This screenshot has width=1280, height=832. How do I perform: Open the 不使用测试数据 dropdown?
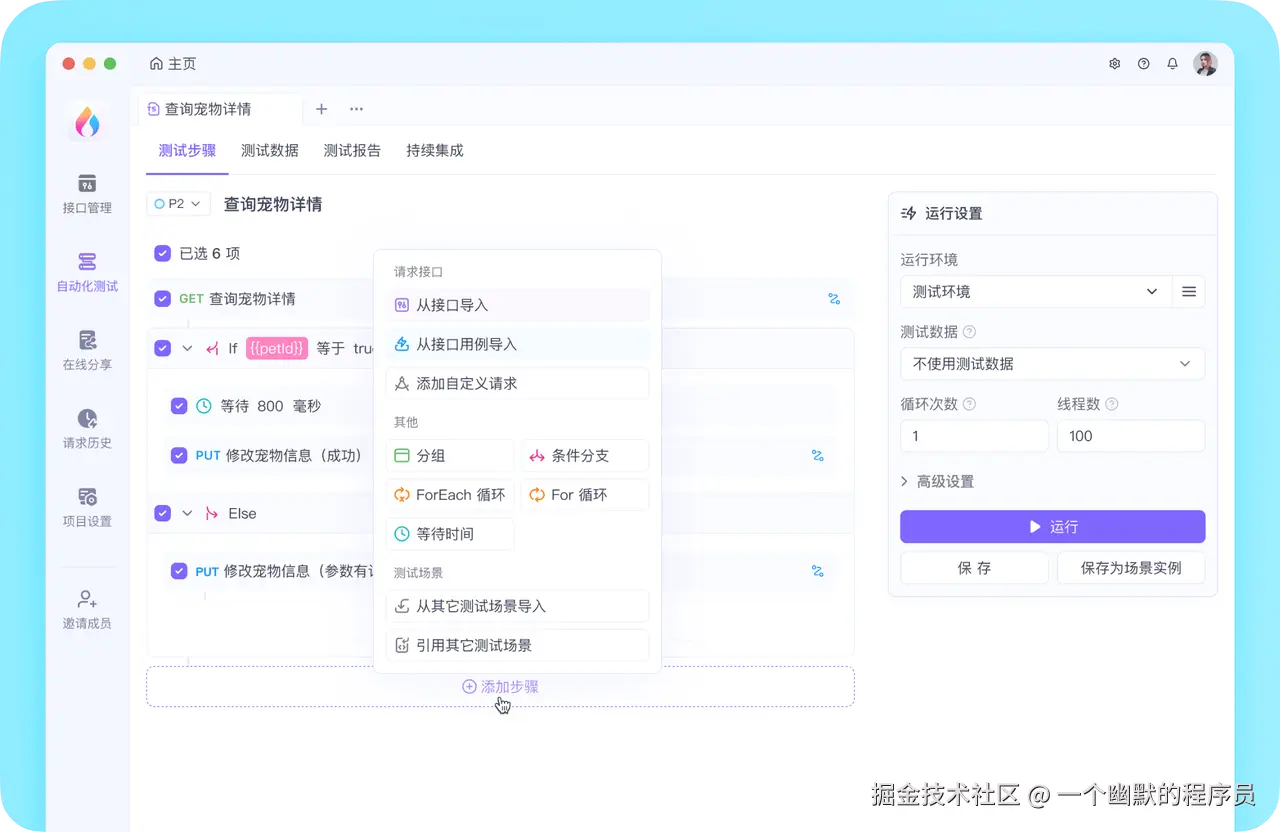(x=1052, y=364)
